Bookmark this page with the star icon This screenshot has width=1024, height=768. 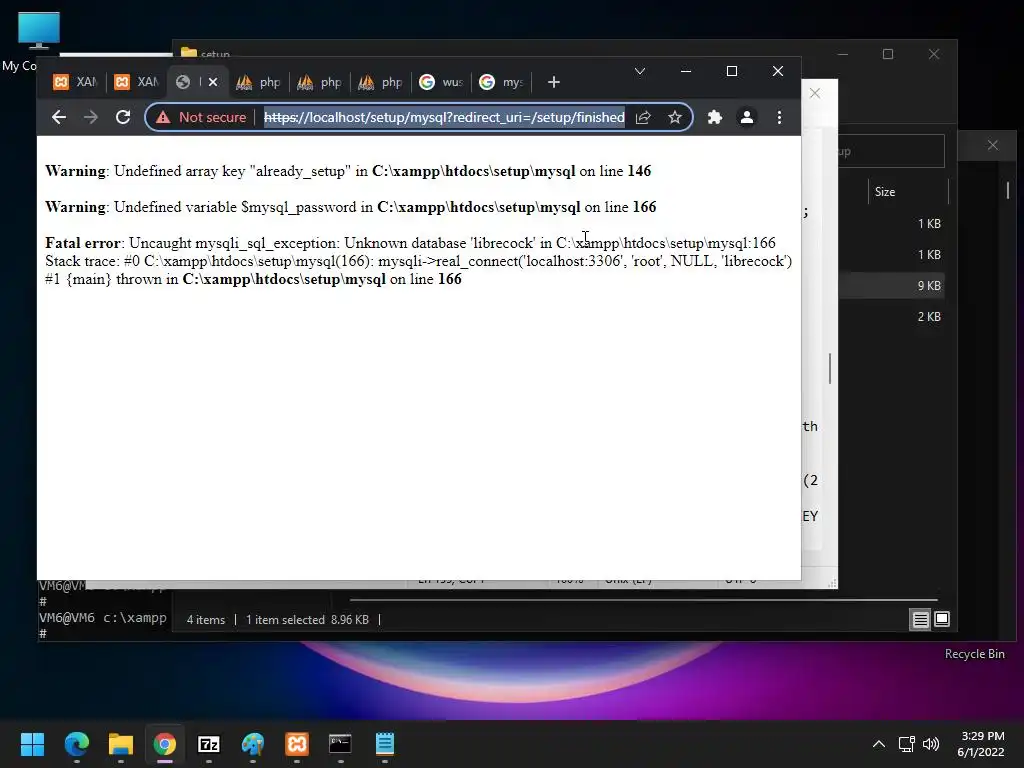pos(675,118)
